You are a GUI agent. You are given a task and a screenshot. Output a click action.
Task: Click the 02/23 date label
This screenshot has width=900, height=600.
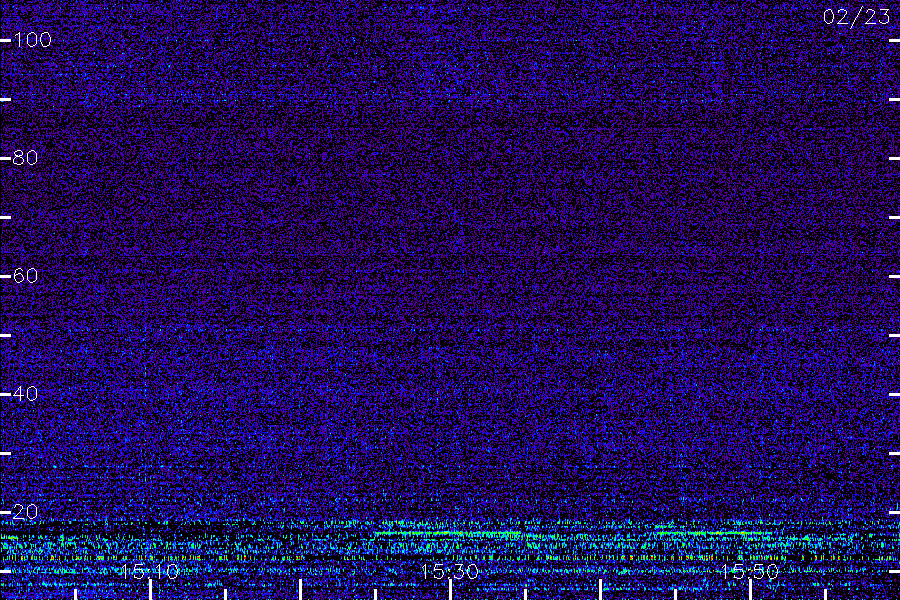[x=856, y=17]
